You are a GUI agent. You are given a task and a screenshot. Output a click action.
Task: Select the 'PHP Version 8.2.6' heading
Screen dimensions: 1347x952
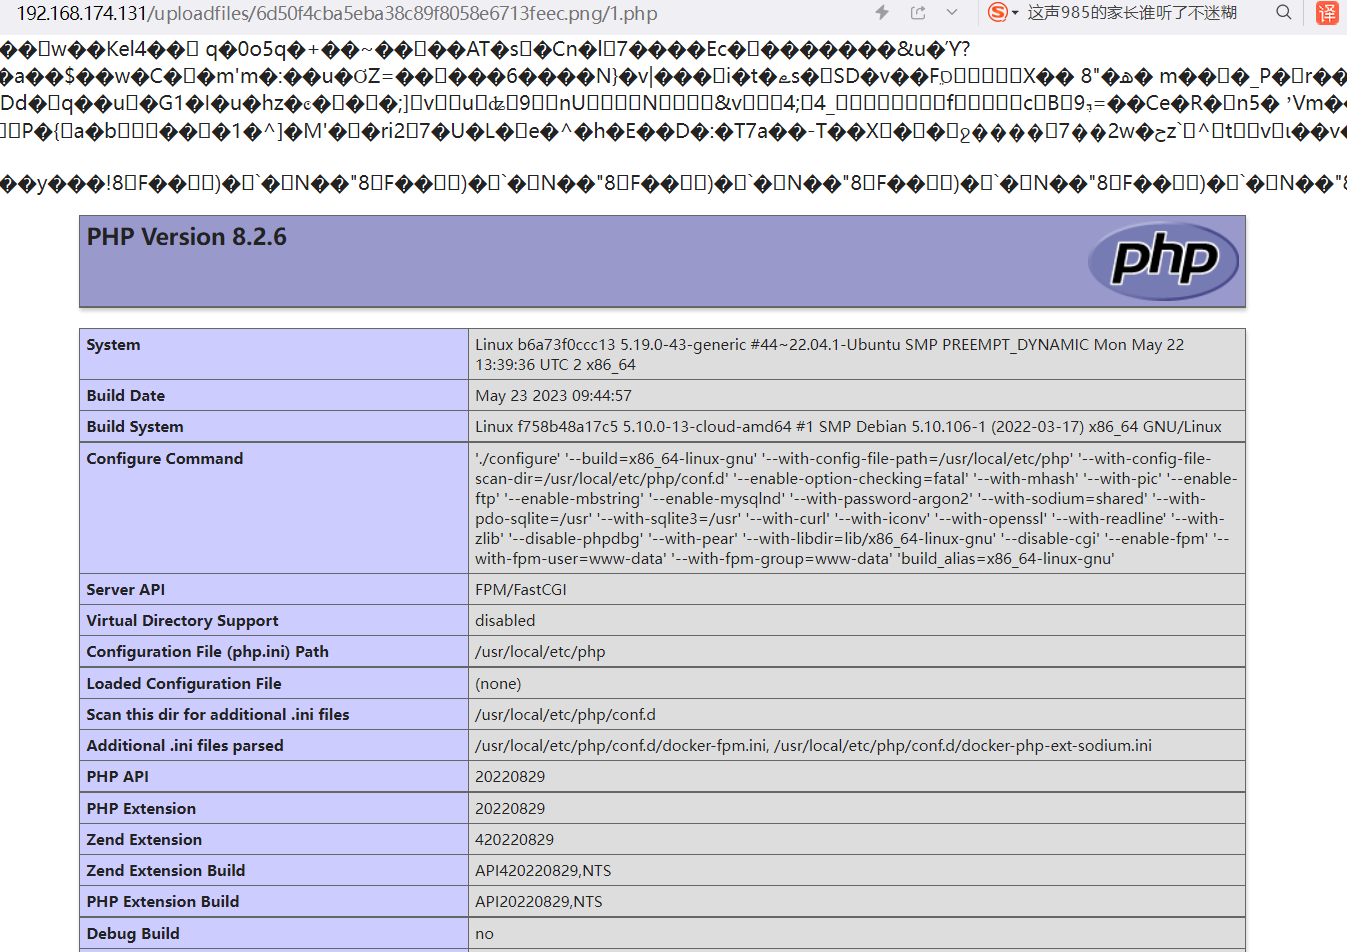(x=186, y=237)
